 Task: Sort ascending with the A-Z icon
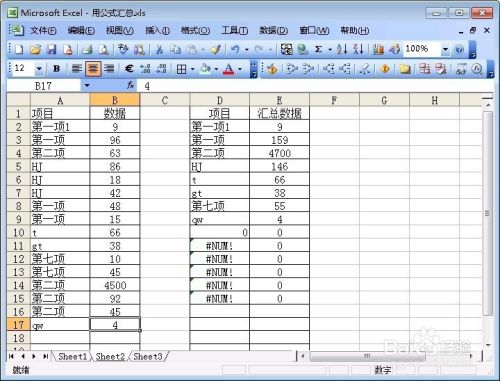click(342, 50)
